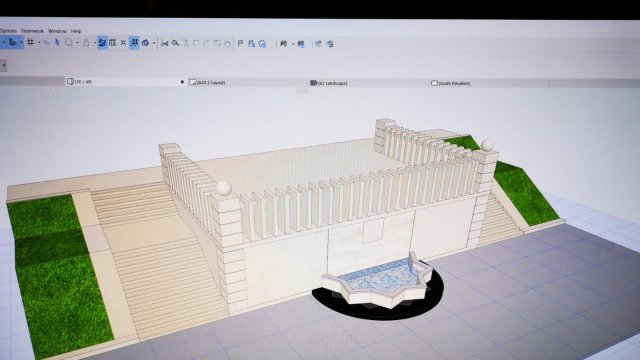640x360 pixels.
Task: Select the star-shaped fountain in 3D model
Action: (378, 279)
